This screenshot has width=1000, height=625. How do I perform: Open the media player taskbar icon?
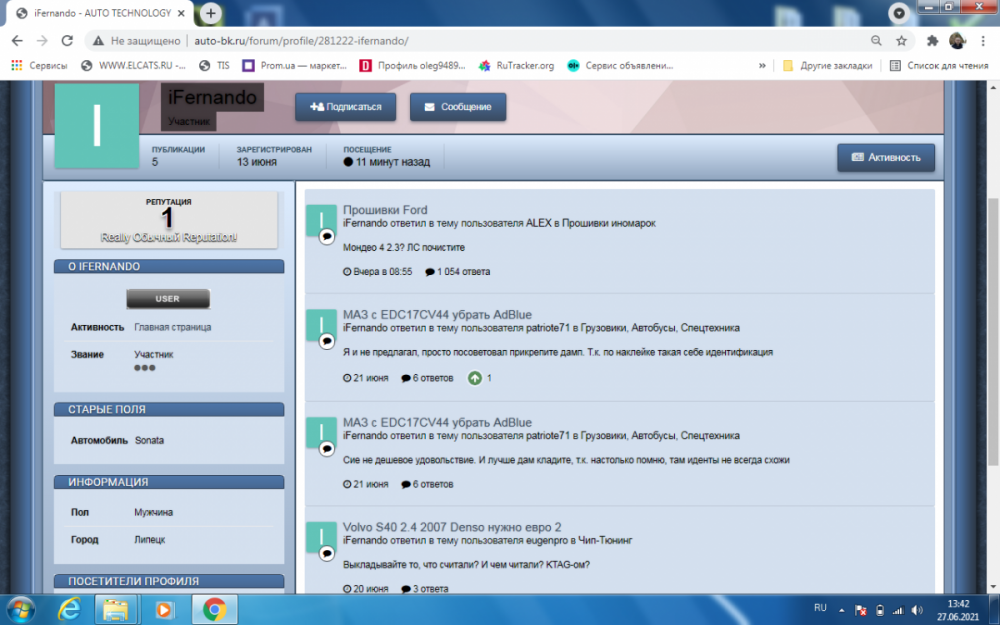pos(164,610)
